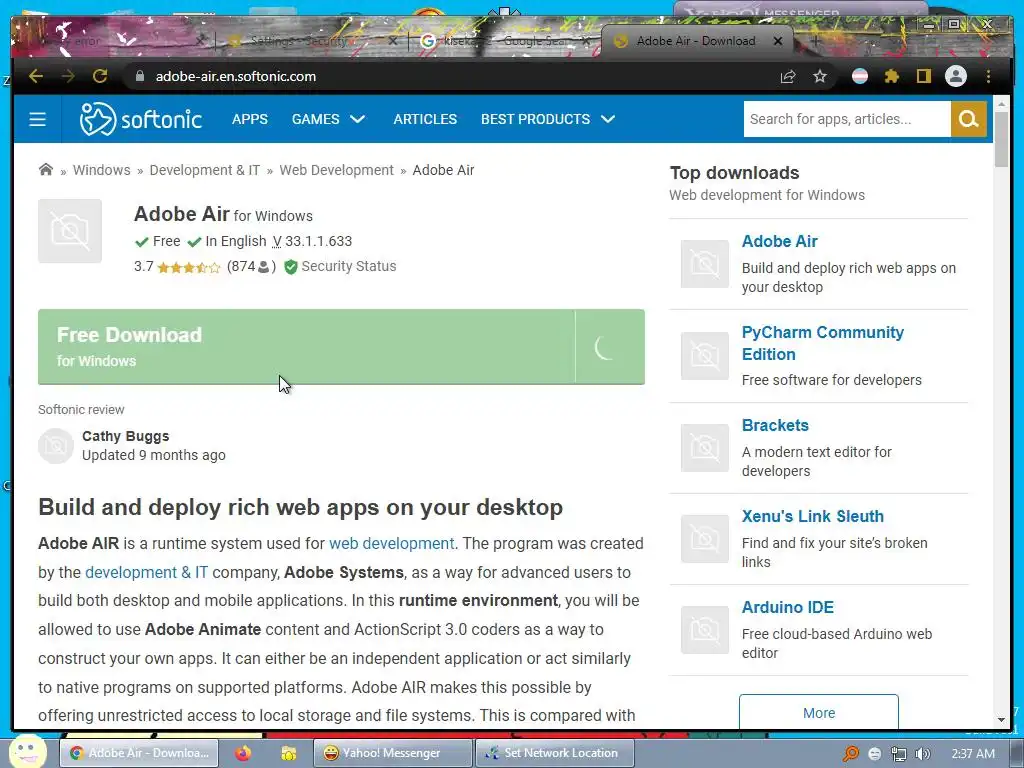Reload the page with the refresh icon
Image resolution: width=1024 pixels, height=768 pixels.
pos(100,76)
